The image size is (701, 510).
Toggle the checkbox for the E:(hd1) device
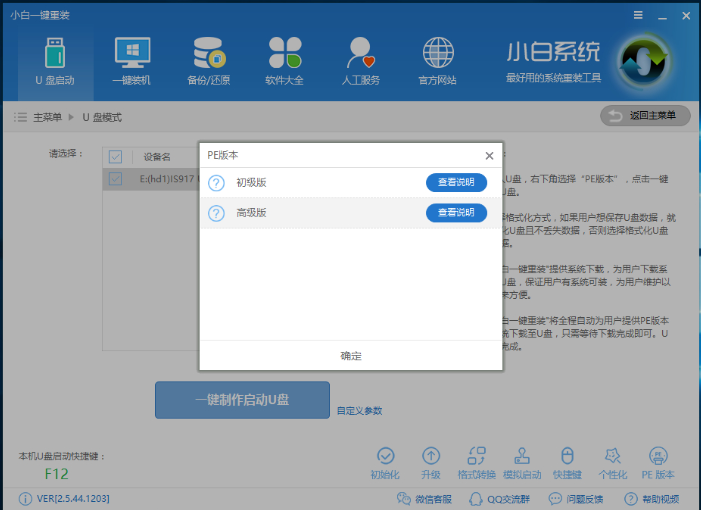click(115, 179)
